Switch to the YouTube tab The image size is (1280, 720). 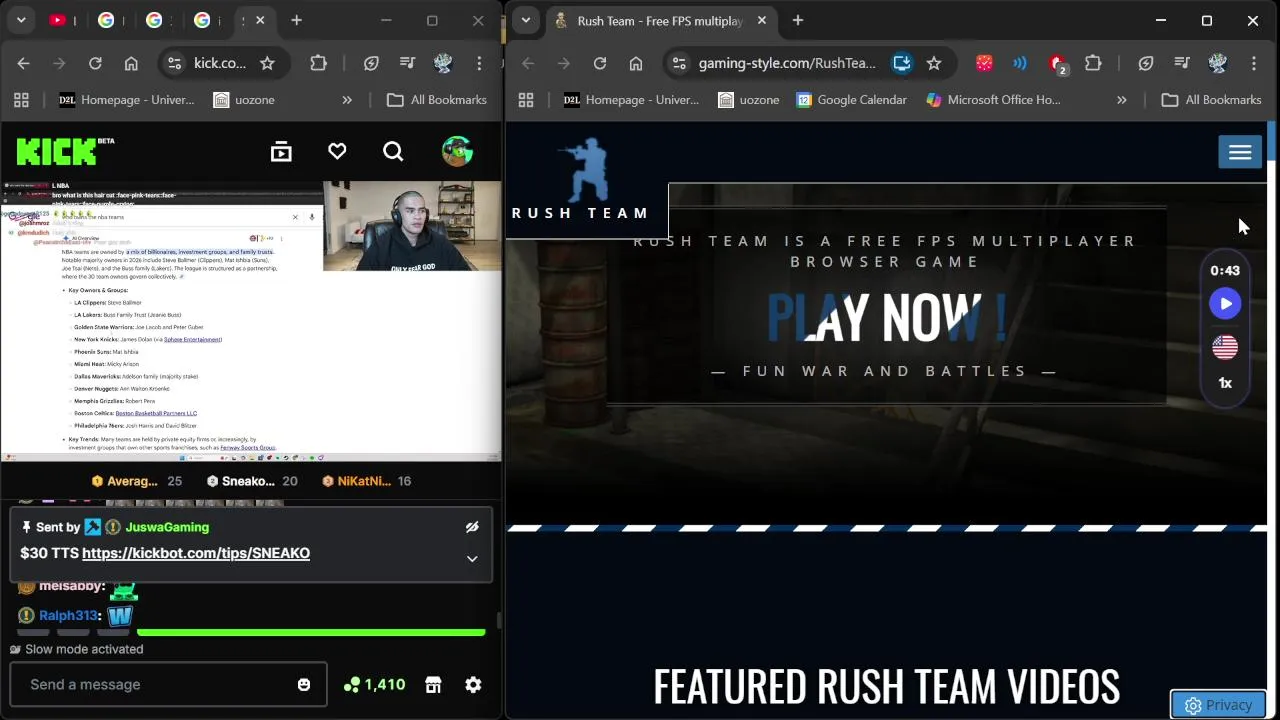tap(58, 20)
